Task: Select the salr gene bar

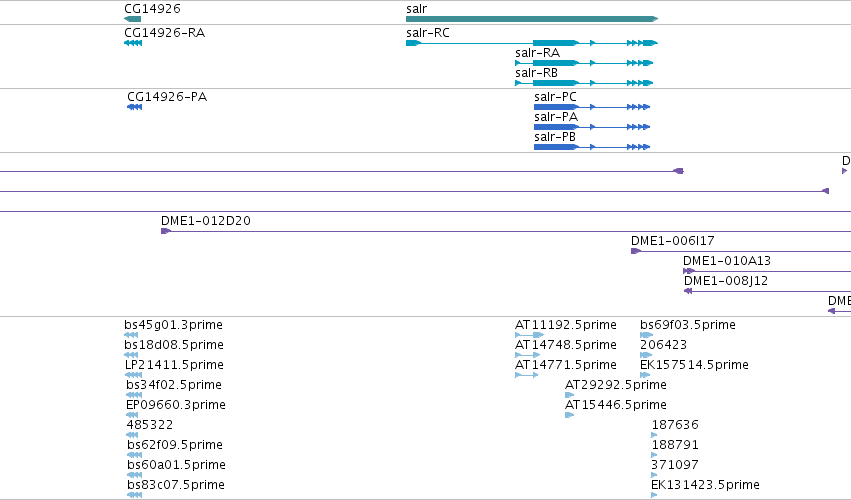Action: [x=532, y=19]
